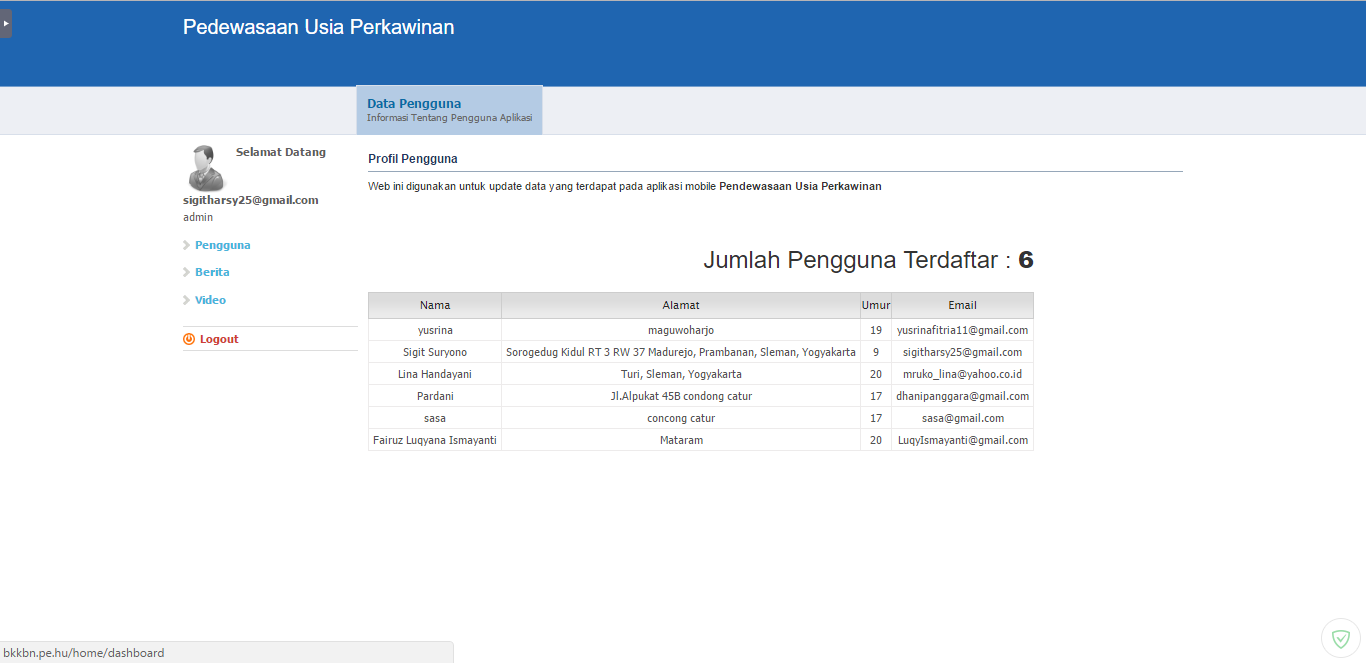
Task: Click the address Jl.Alpukat 45B condong catur
Action: tap(681, 396)
